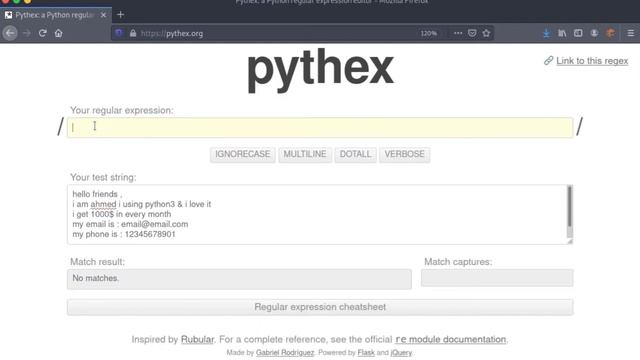640x360 pixels.
Task: Open Link to this regex
Action: pyautogui.click(x=592, y=61)
